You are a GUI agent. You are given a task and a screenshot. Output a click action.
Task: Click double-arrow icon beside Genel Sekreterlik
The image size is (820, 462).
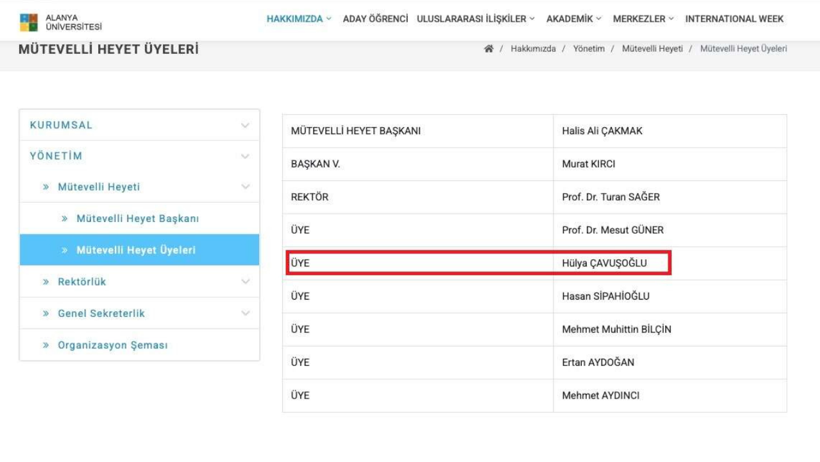tap(46, 313)
